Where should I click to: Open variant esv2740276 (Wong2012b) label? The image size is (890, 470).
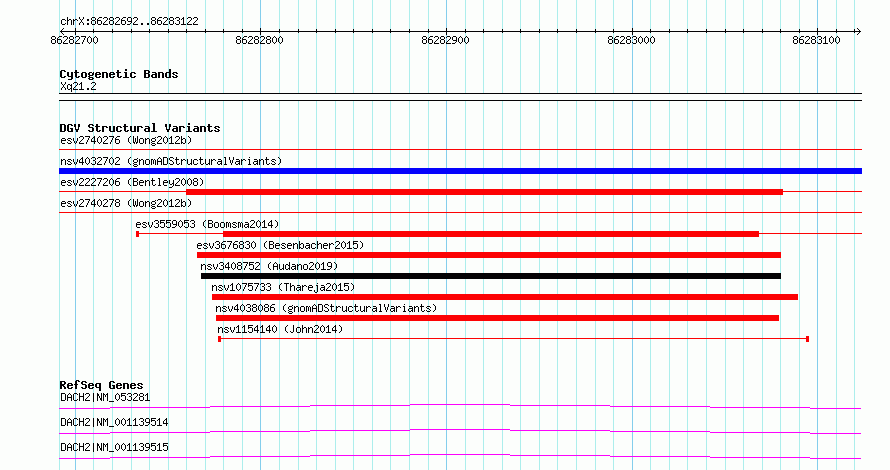coord(126,140)
